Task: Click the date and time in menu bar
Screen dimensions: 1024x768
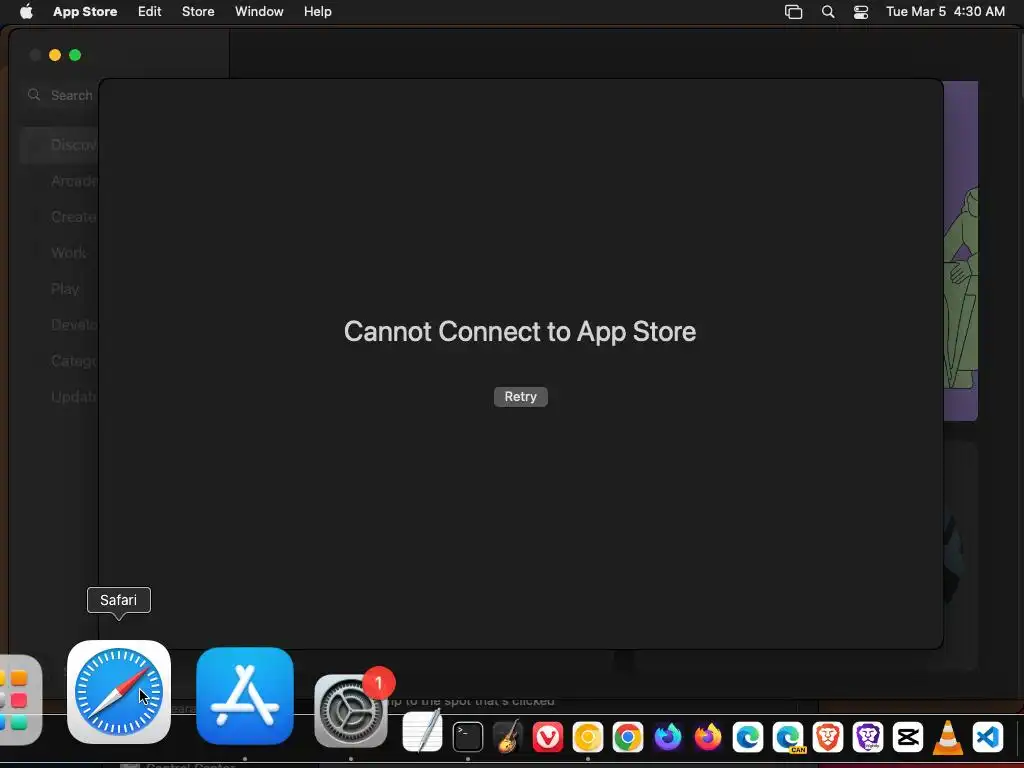Action: 945,12
